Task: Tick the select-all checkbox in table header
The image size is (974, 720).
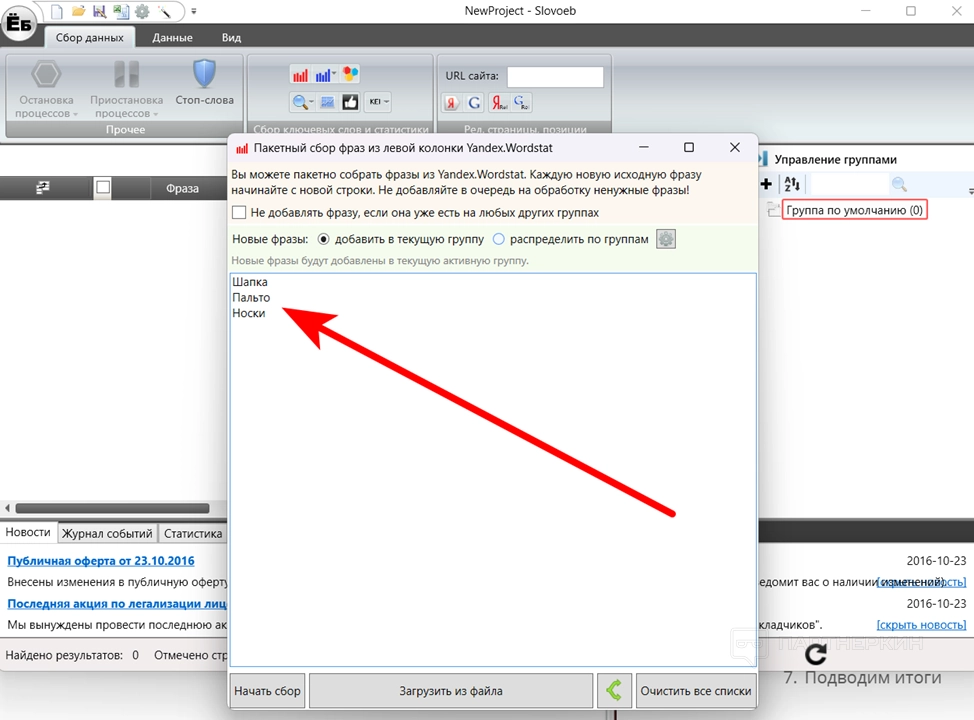Action: coord(103,187)
